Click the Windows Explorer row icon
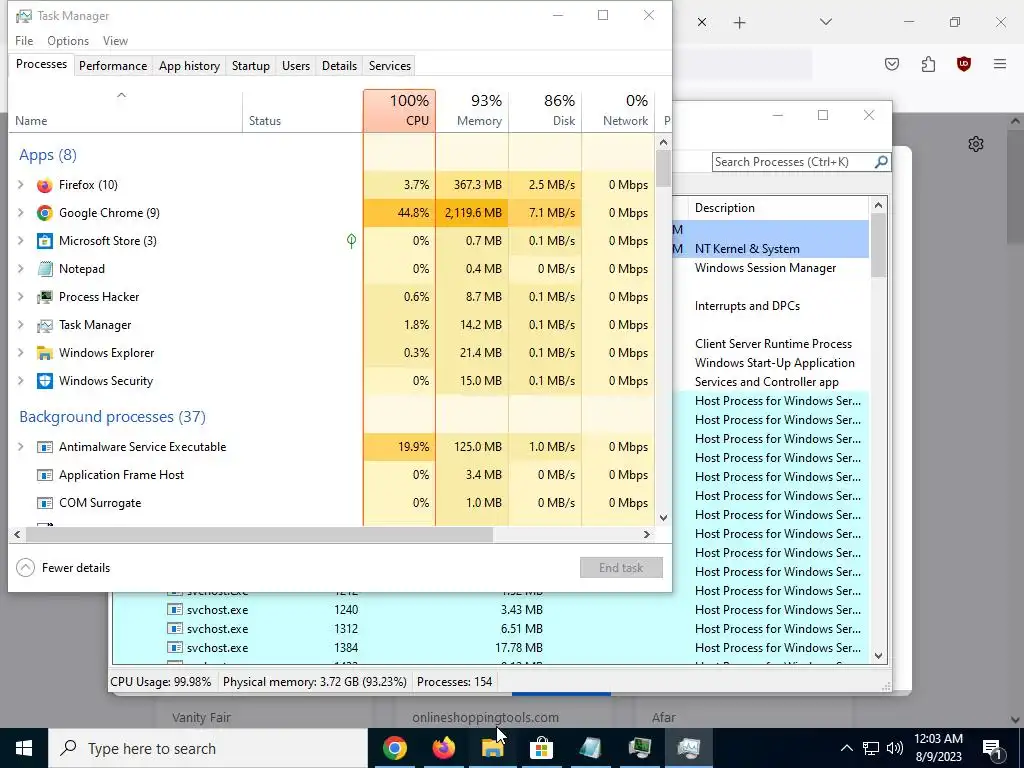 click(44, 353)
